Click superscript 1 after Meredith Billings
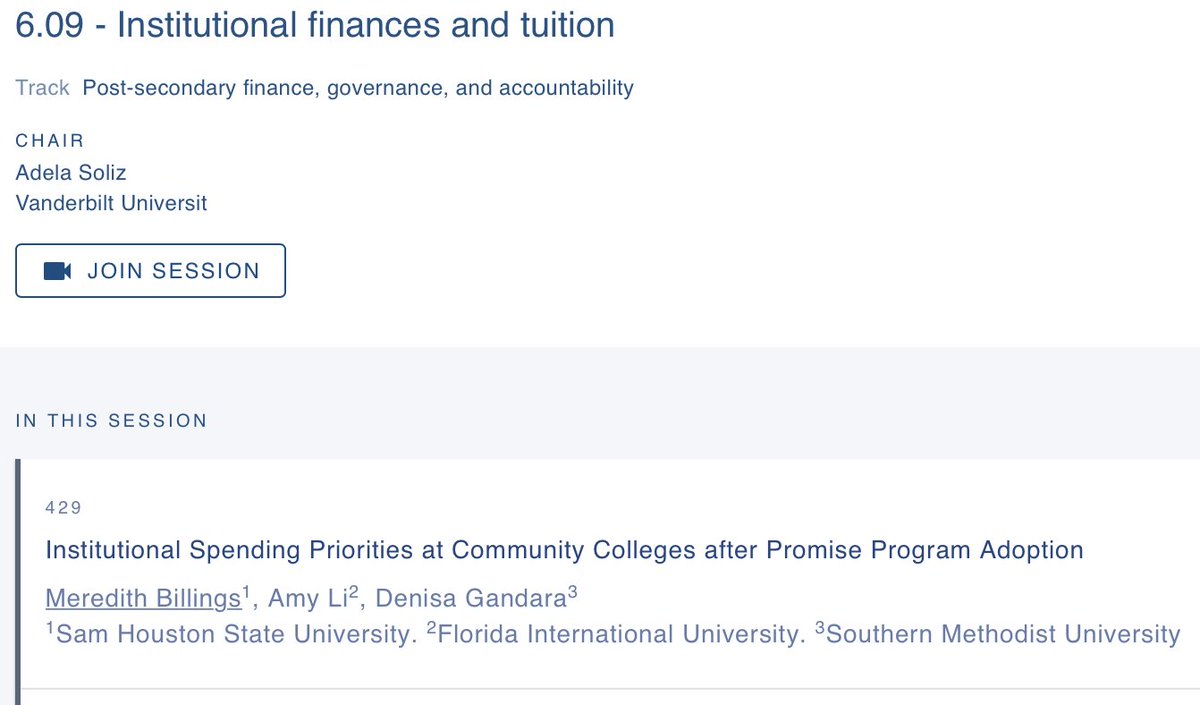This screenshot has width=1200, height=705. point(246,592)
